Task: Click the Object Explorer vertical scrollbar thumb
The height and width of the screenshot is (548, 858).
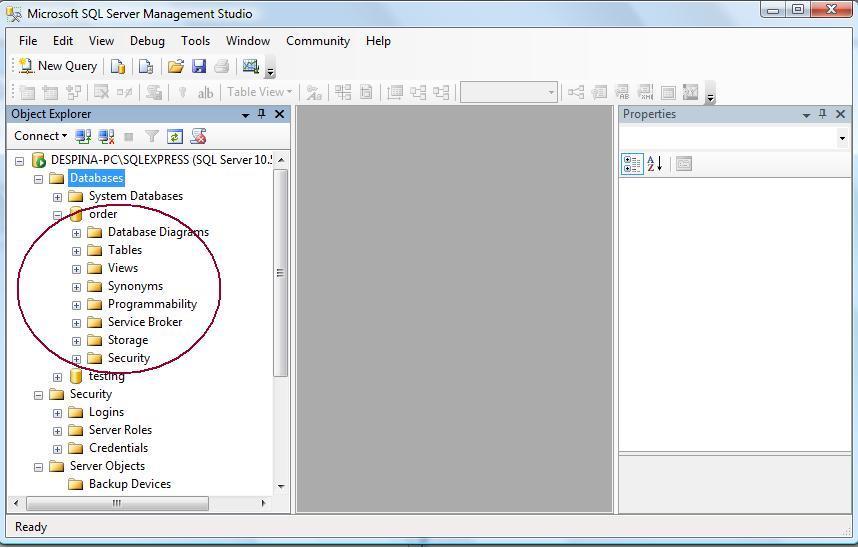Action: pos(280,273)
